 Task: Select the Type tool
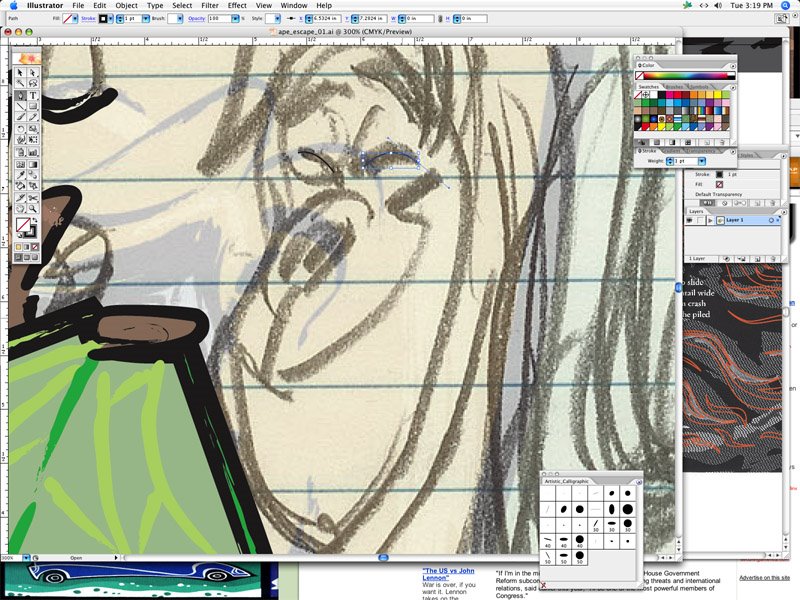(x=33, y=95)
